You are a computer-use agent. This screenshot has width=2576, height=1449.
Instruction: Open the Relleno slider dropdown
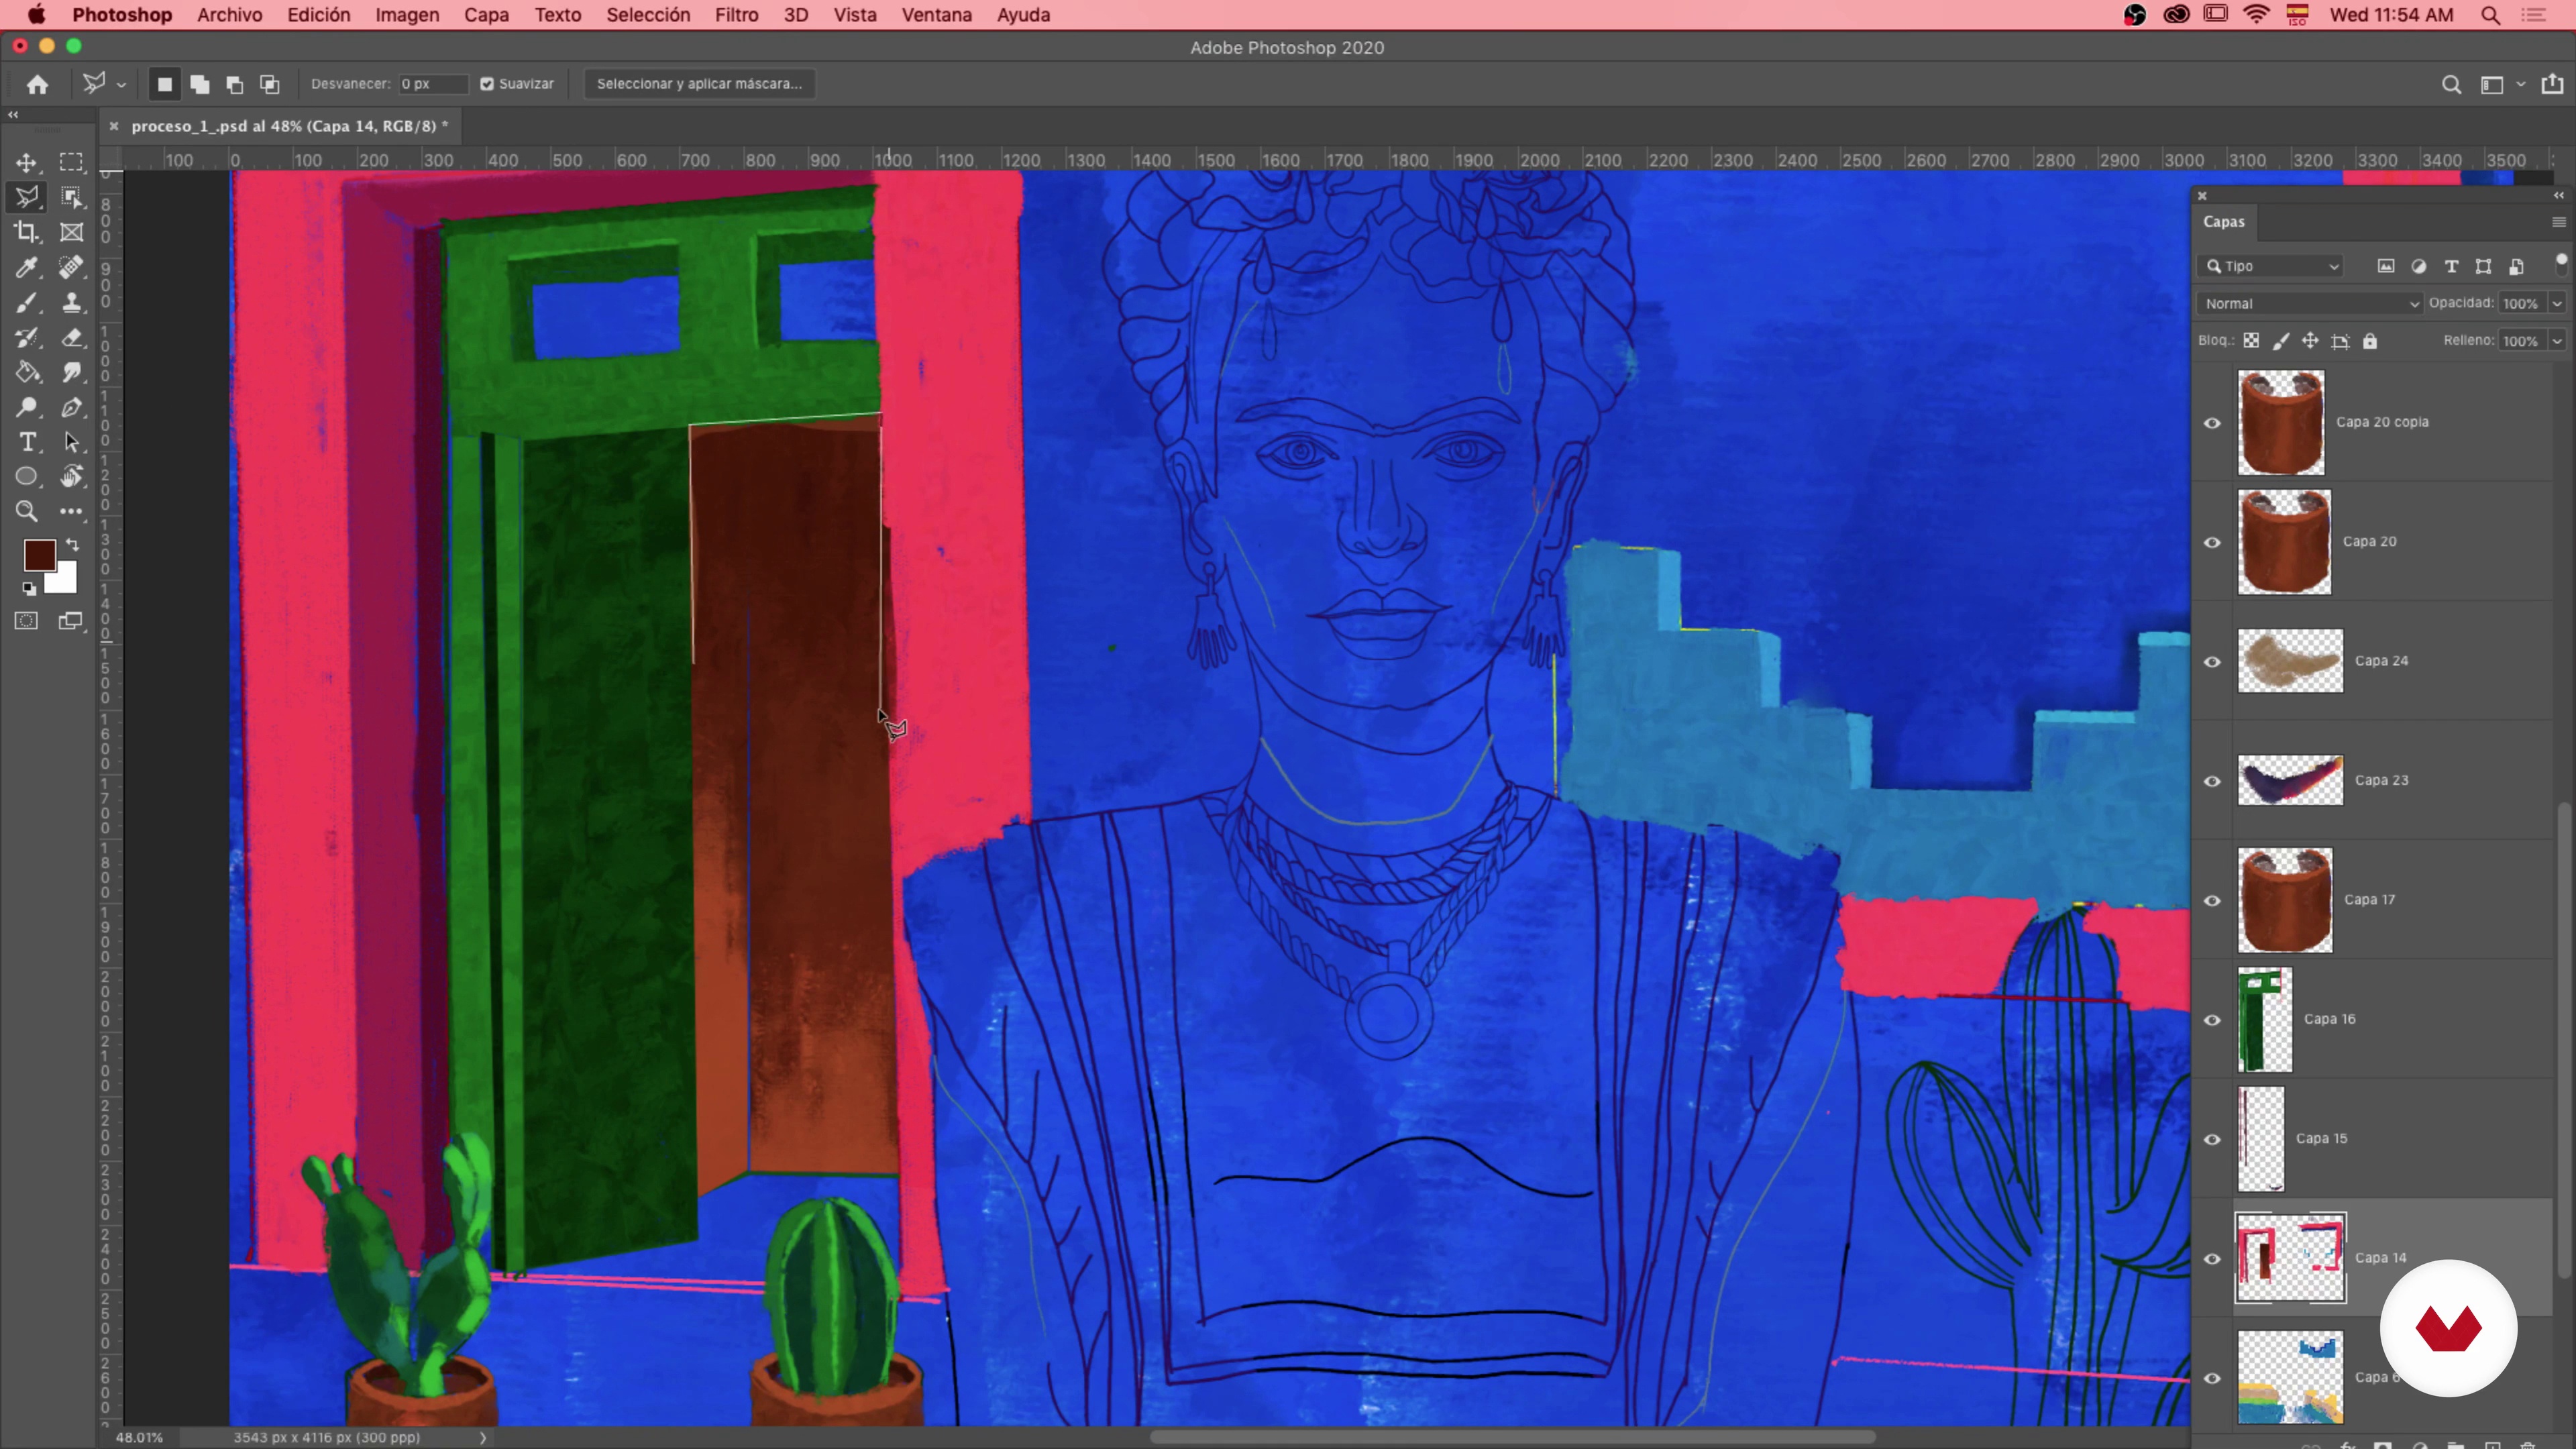[2557, 341]
